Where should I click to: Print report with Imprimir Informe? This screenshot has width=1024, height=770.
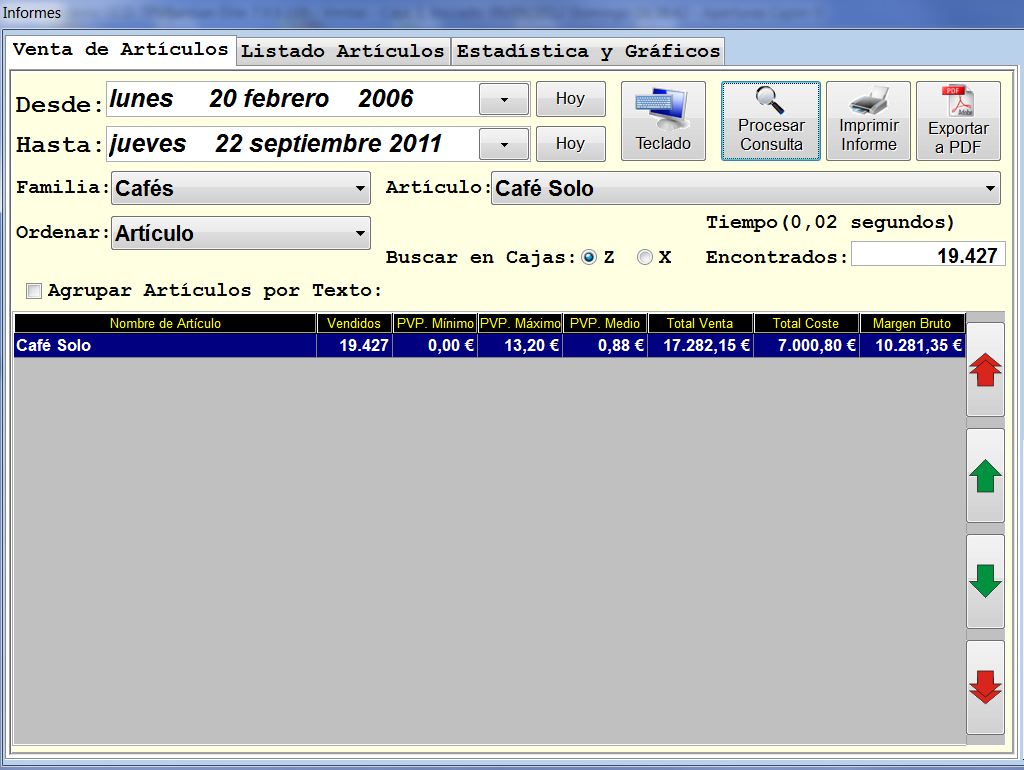click(x=868, y=121)
